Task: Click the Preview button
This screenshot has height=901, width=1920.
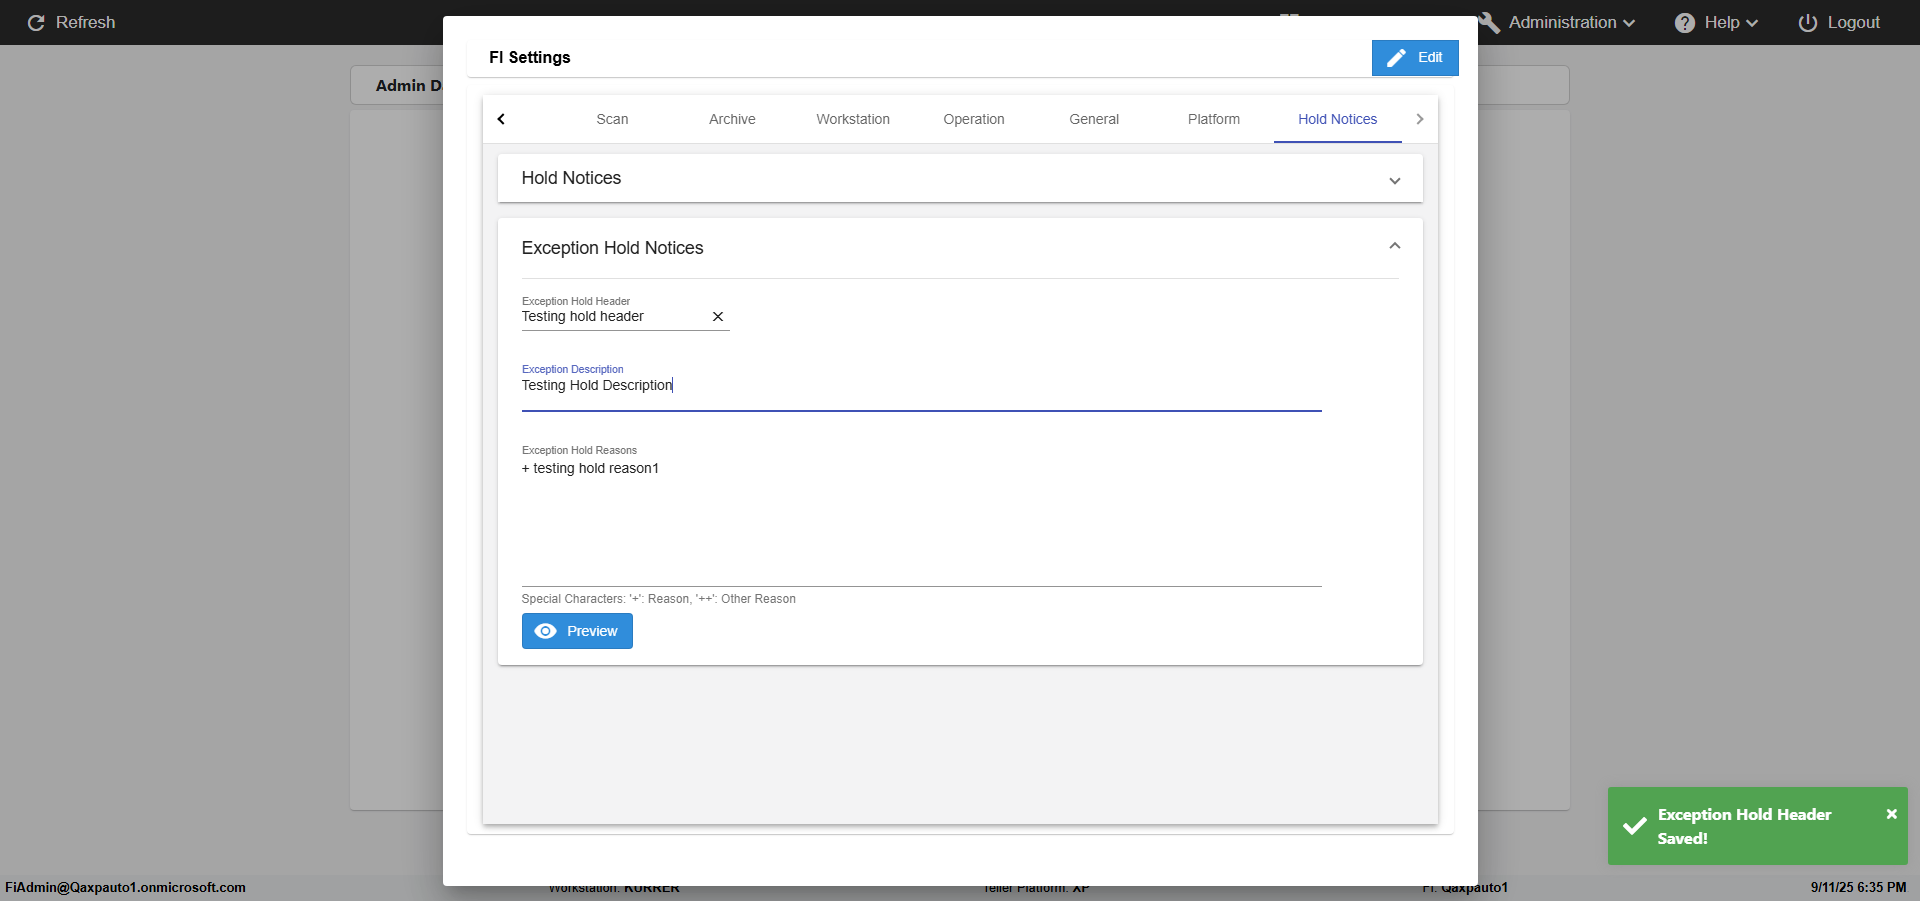Action: tap(577, 631)
